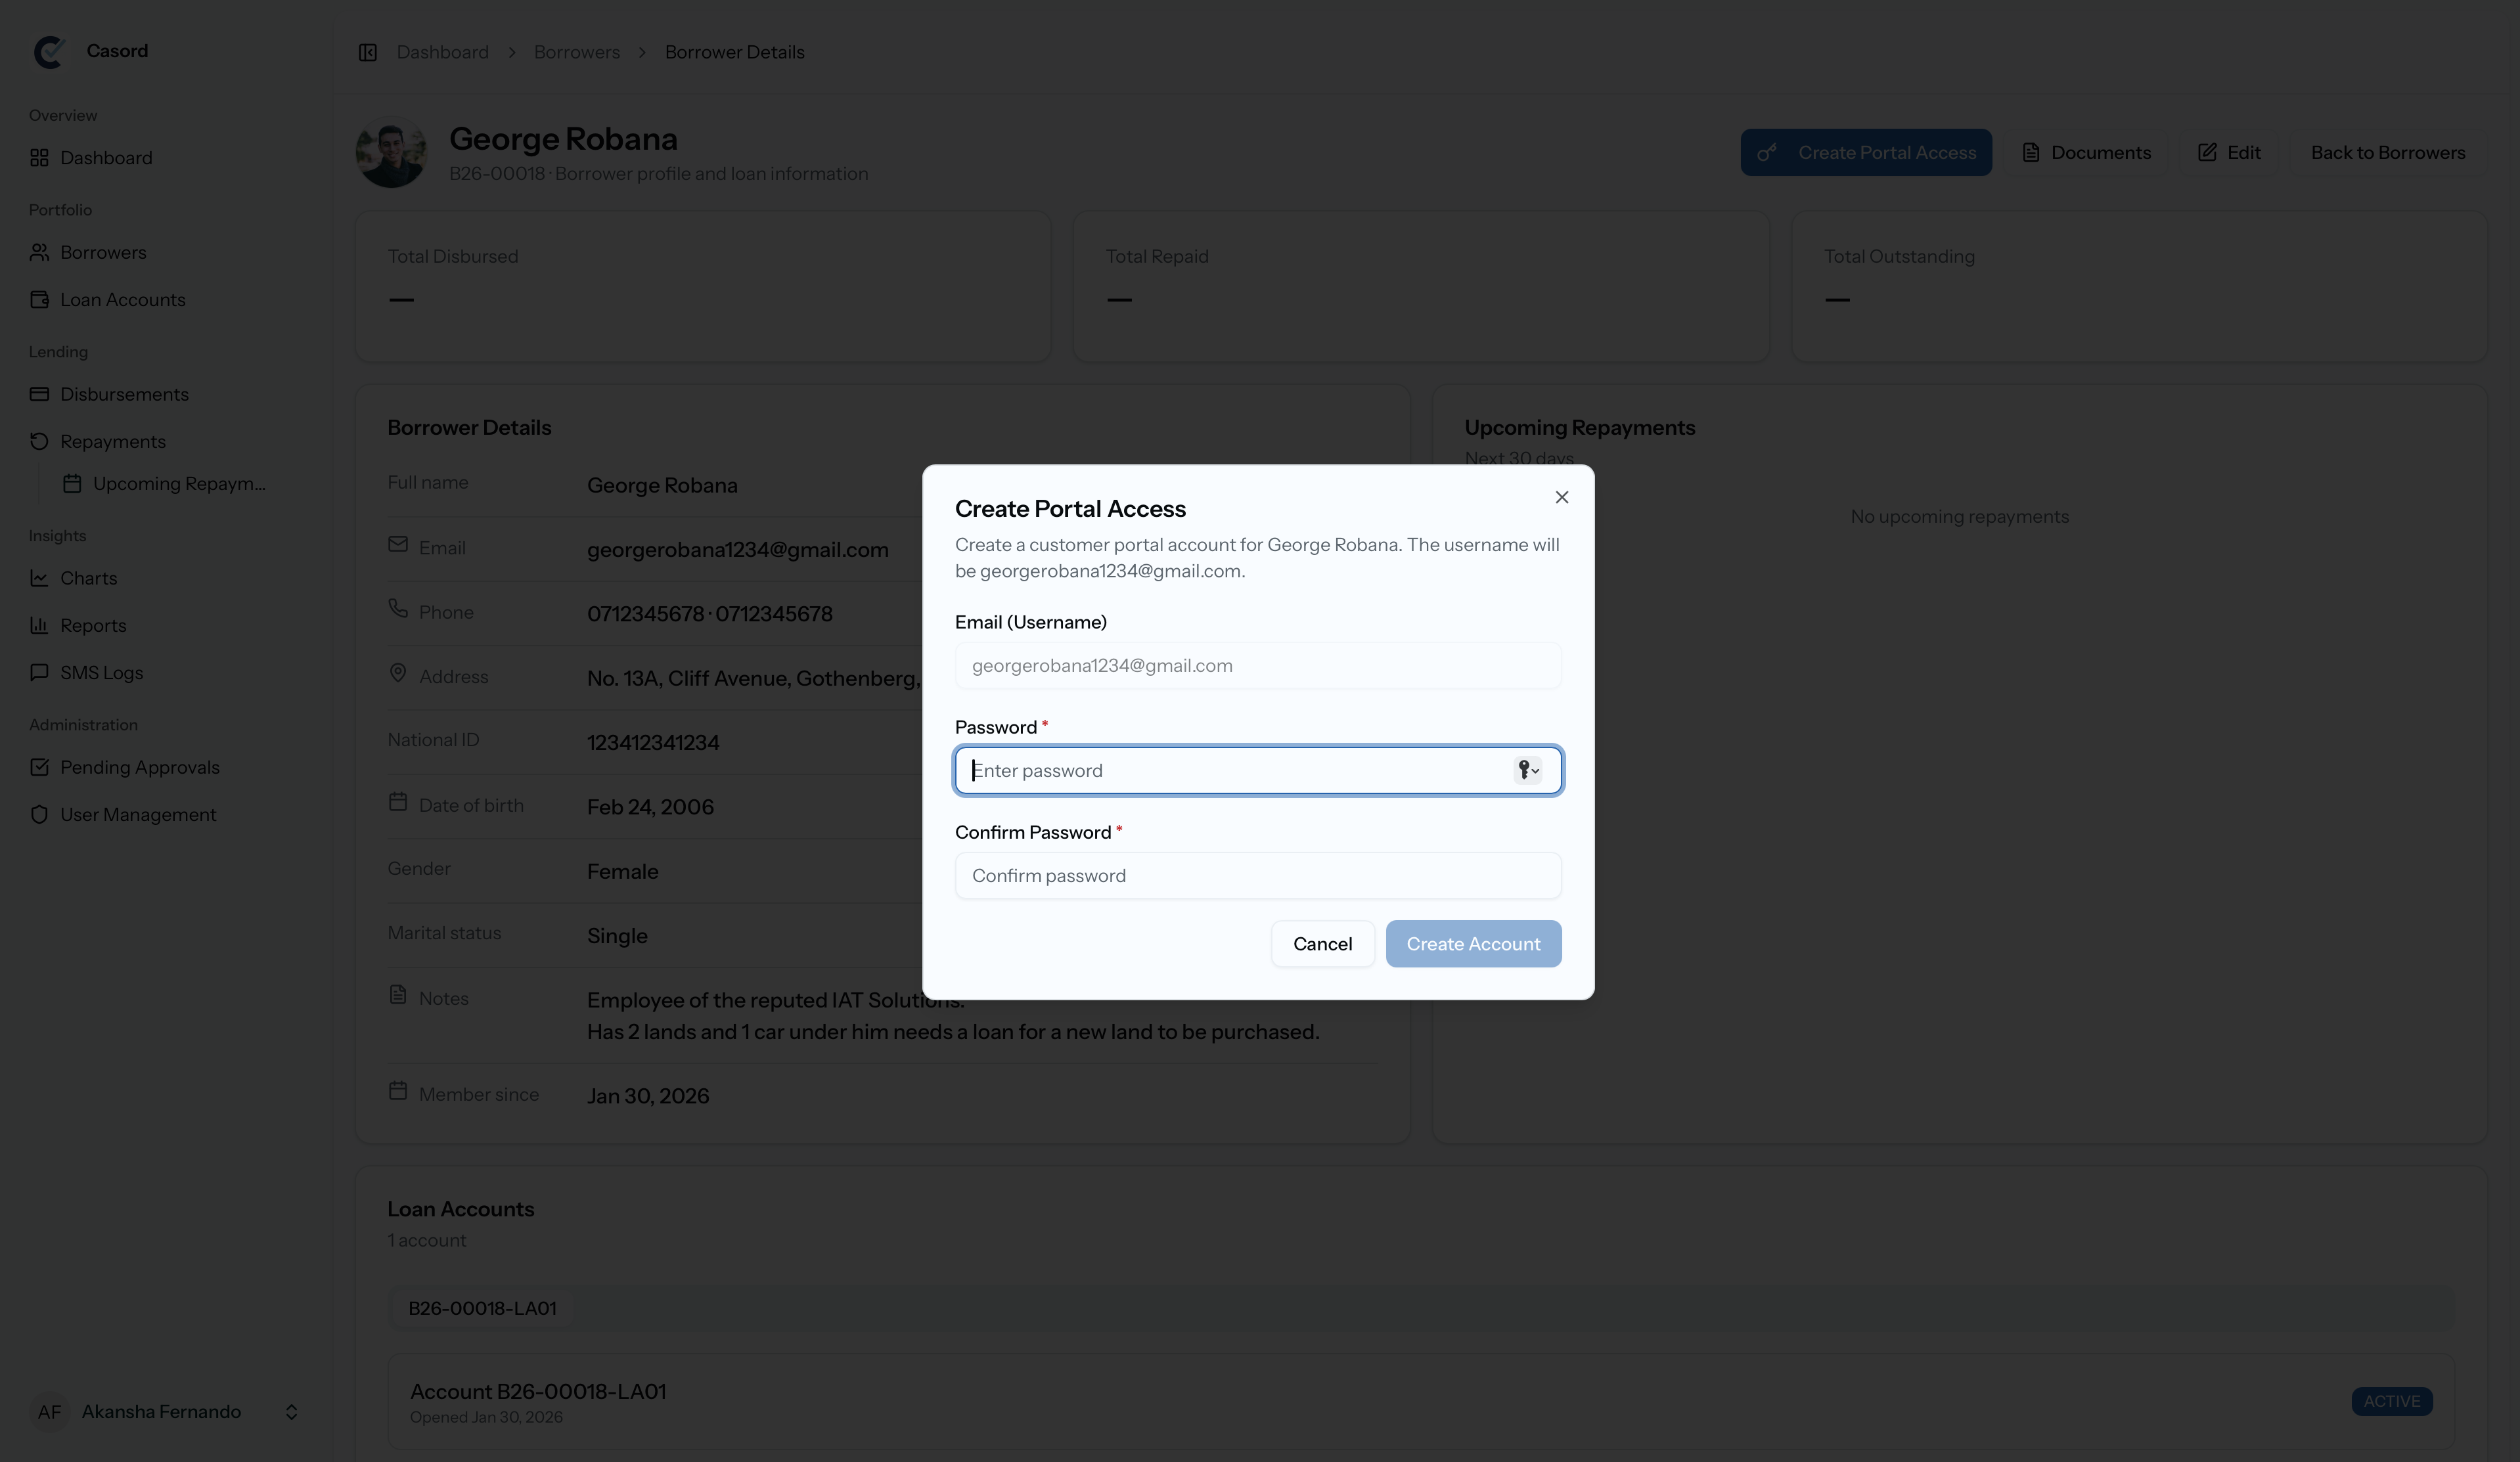
Task: Click the Cancel button
Action: (1322, 943)
